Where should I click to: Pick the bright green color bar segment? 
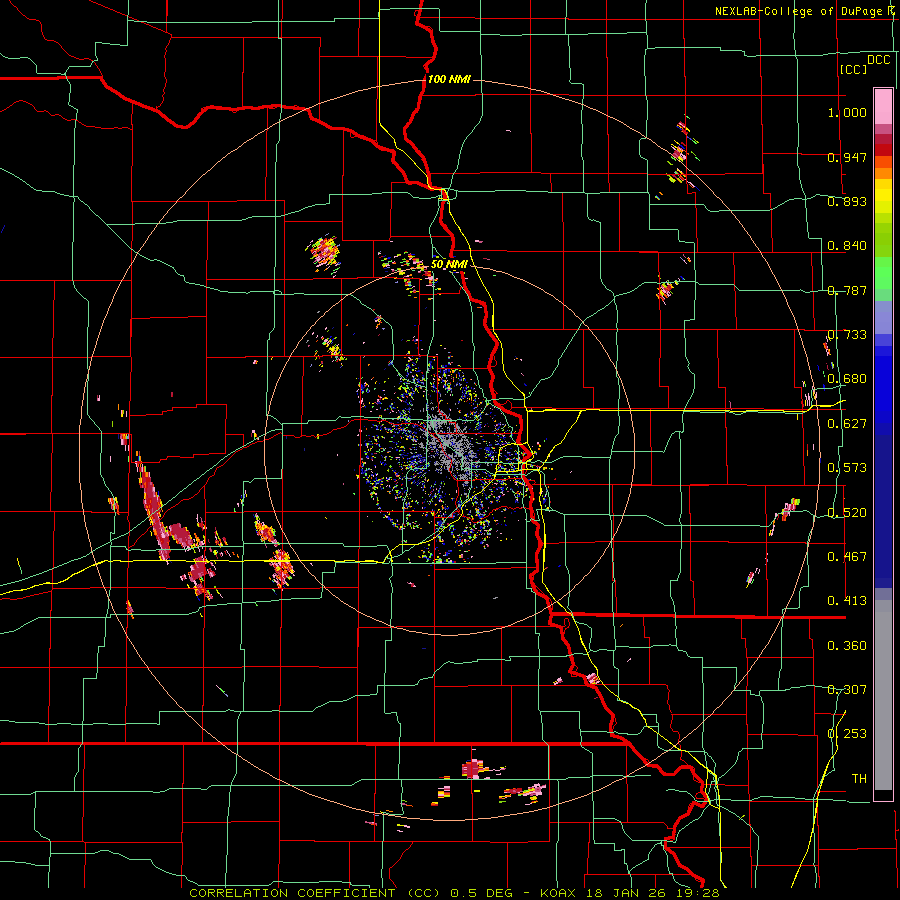point(883,273)
